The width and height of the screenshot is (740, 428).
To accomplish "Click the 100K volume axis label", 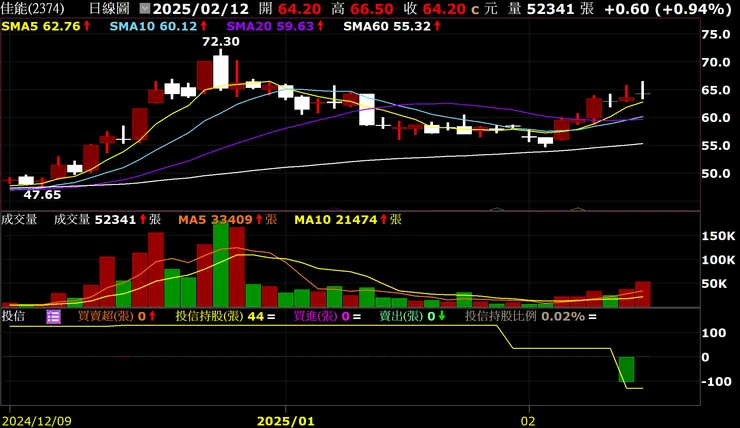I will pyautogui.click(x=718, y=260).
